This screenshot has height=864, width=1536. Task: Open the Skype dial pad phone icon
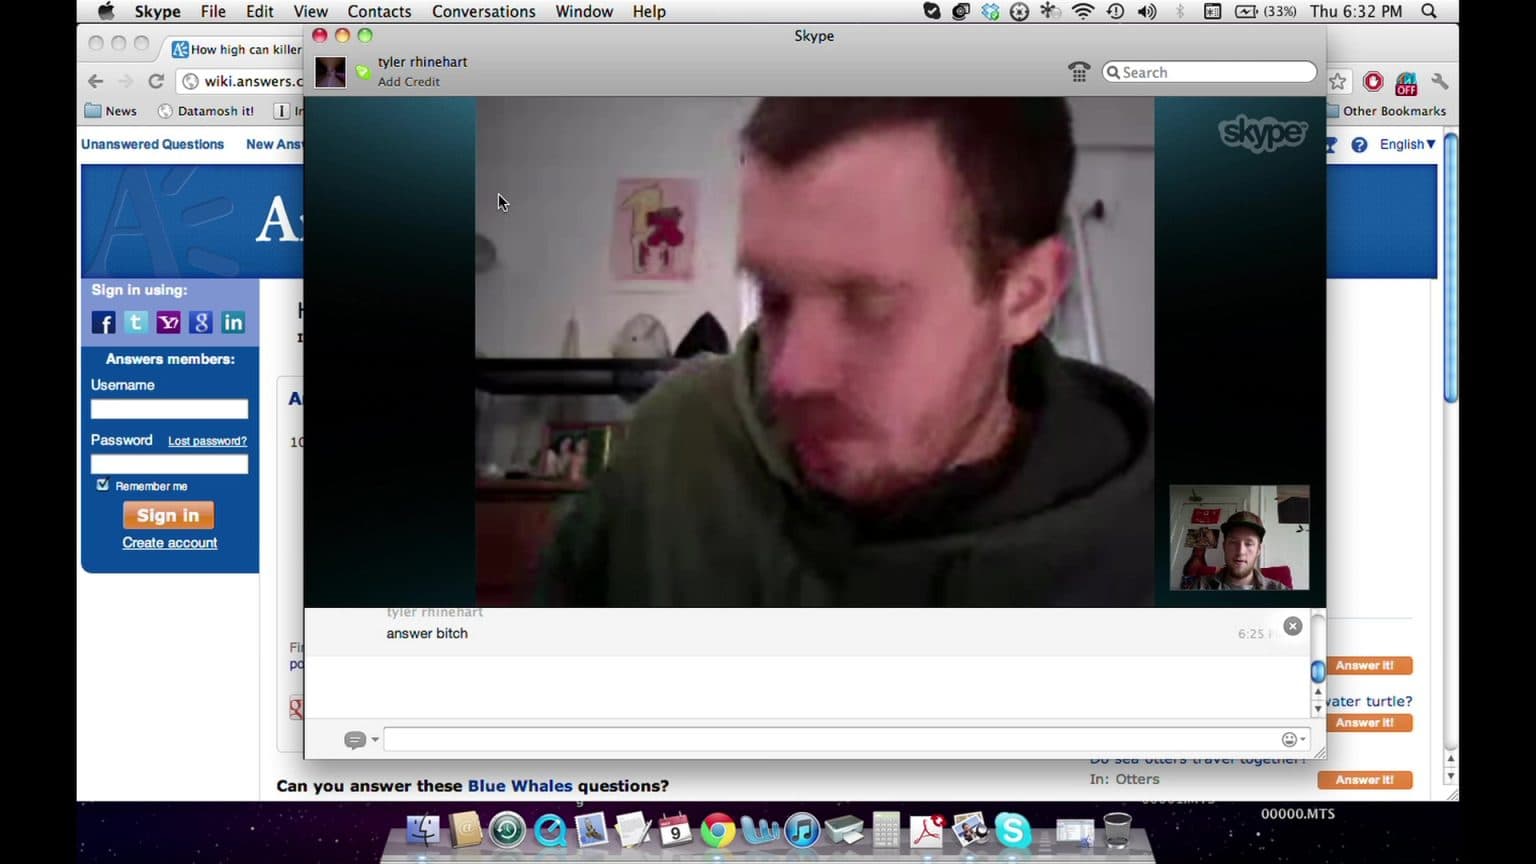coord(1079,72)
